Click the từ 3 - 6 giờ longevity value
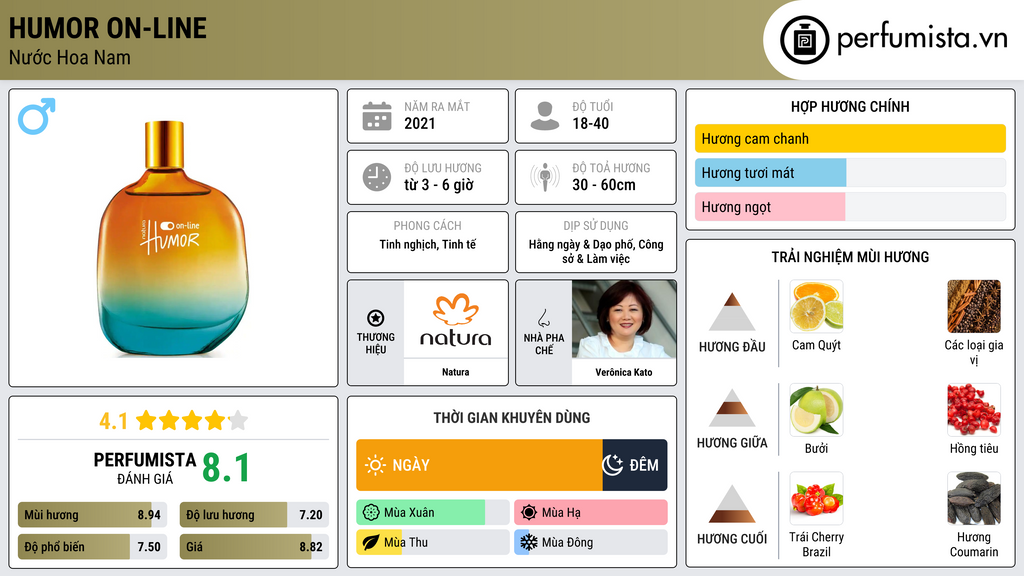This screenshot has height=576, width=1024. click(x=438, y=185)
